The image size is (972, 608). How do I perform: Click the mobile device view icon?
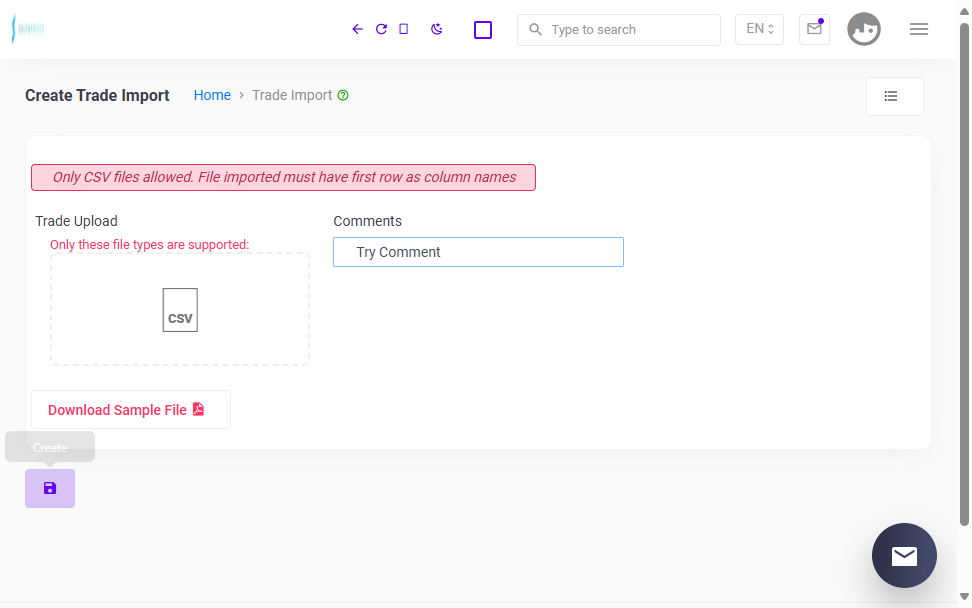pos(404,29)
